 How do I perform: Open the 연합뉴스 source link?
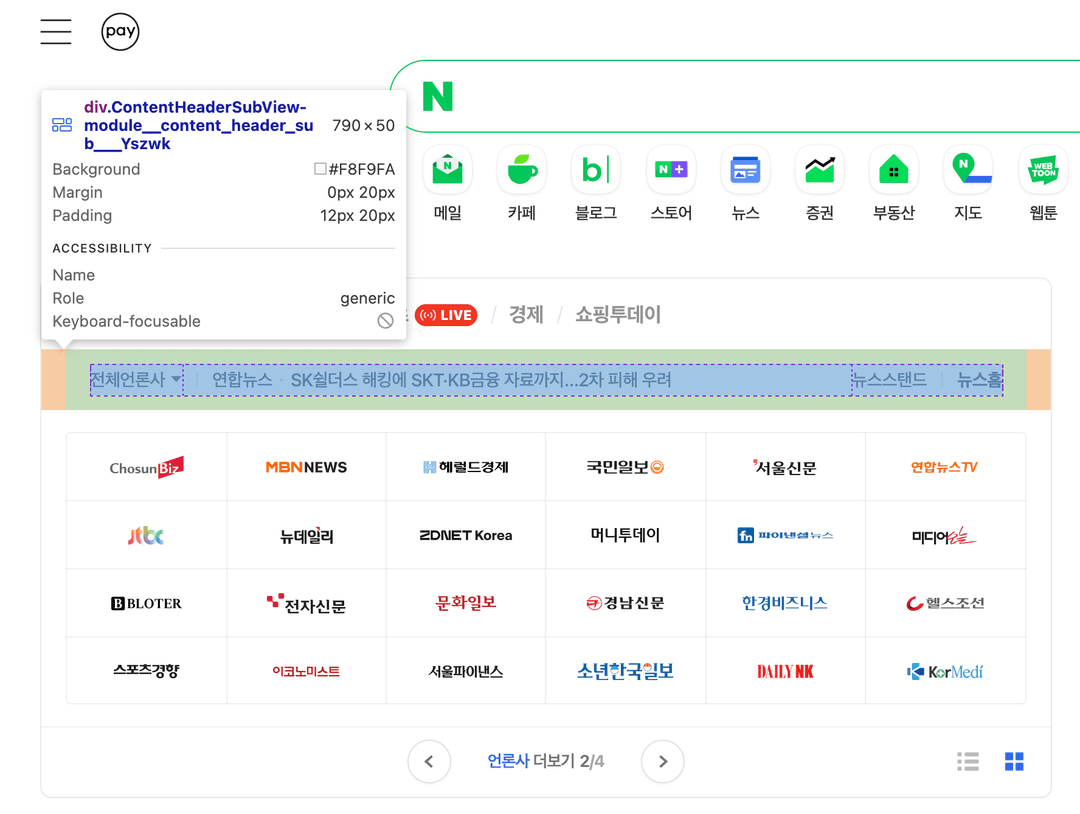click(x=242, y=380)
